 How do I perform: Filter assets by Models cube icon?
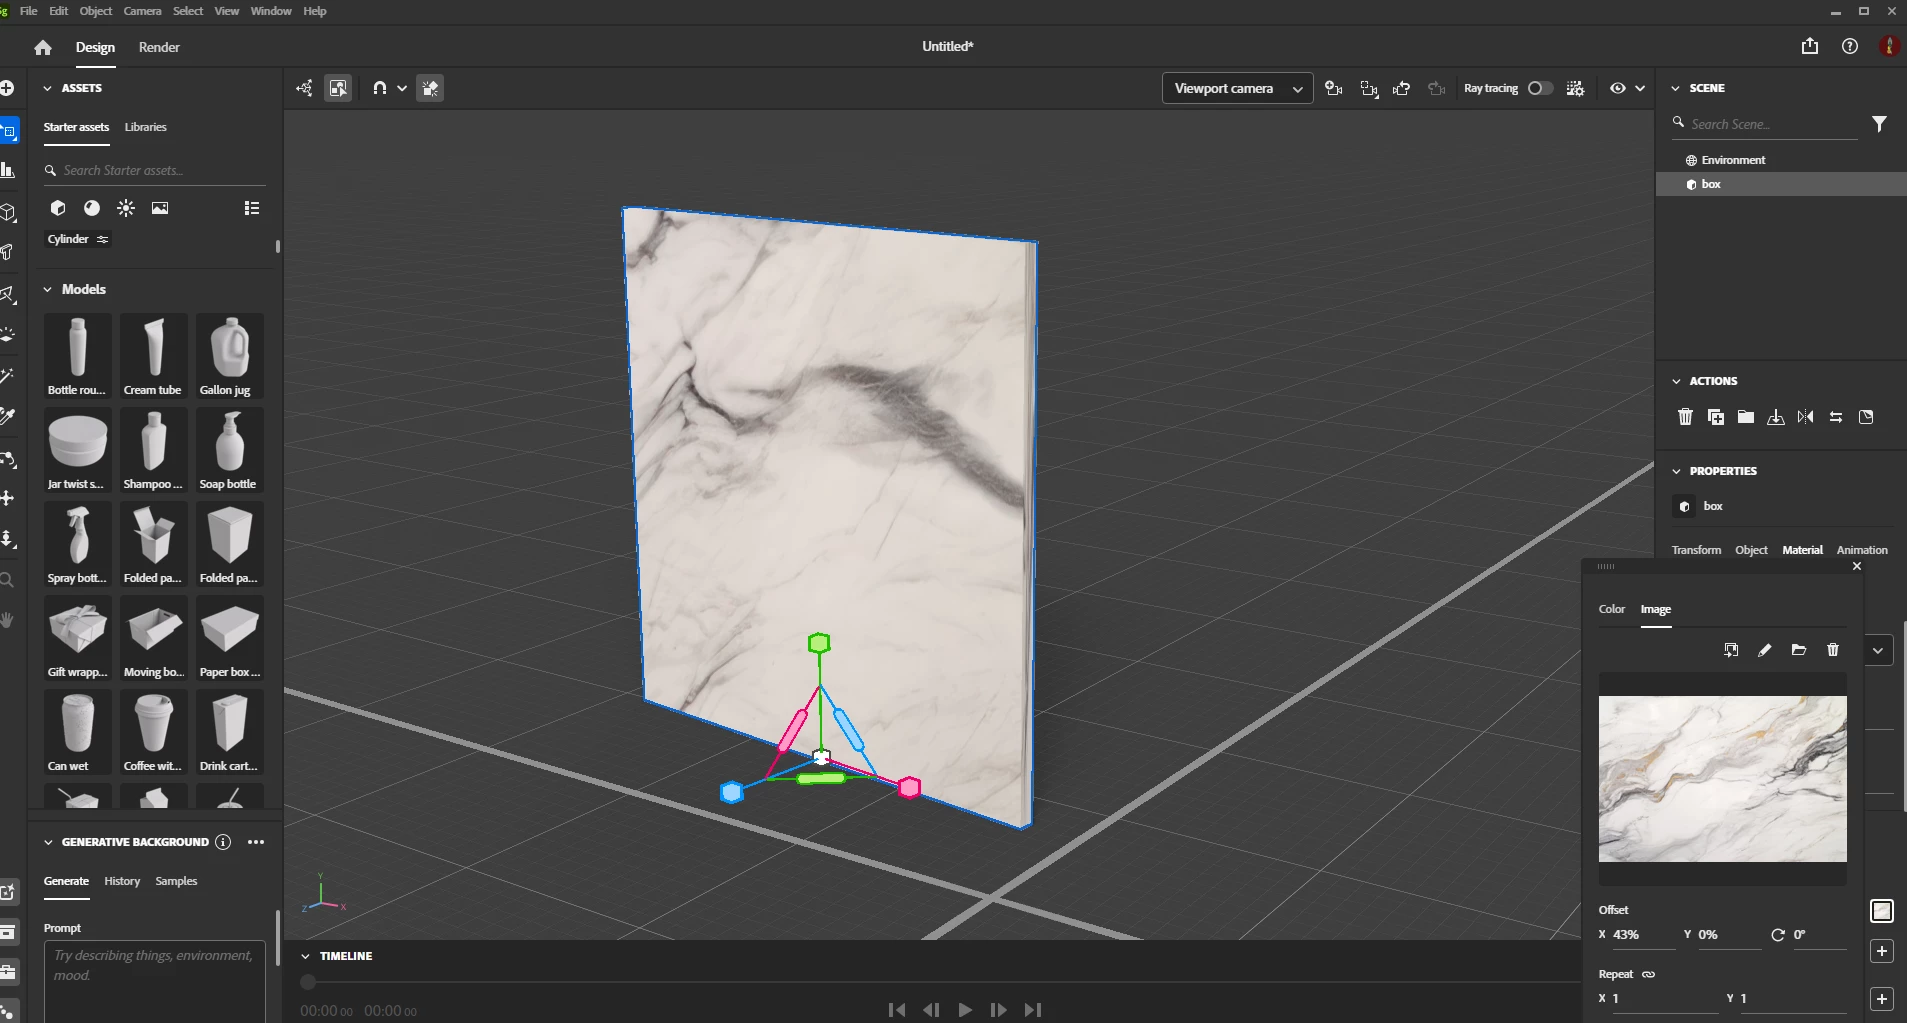[58, 208]
